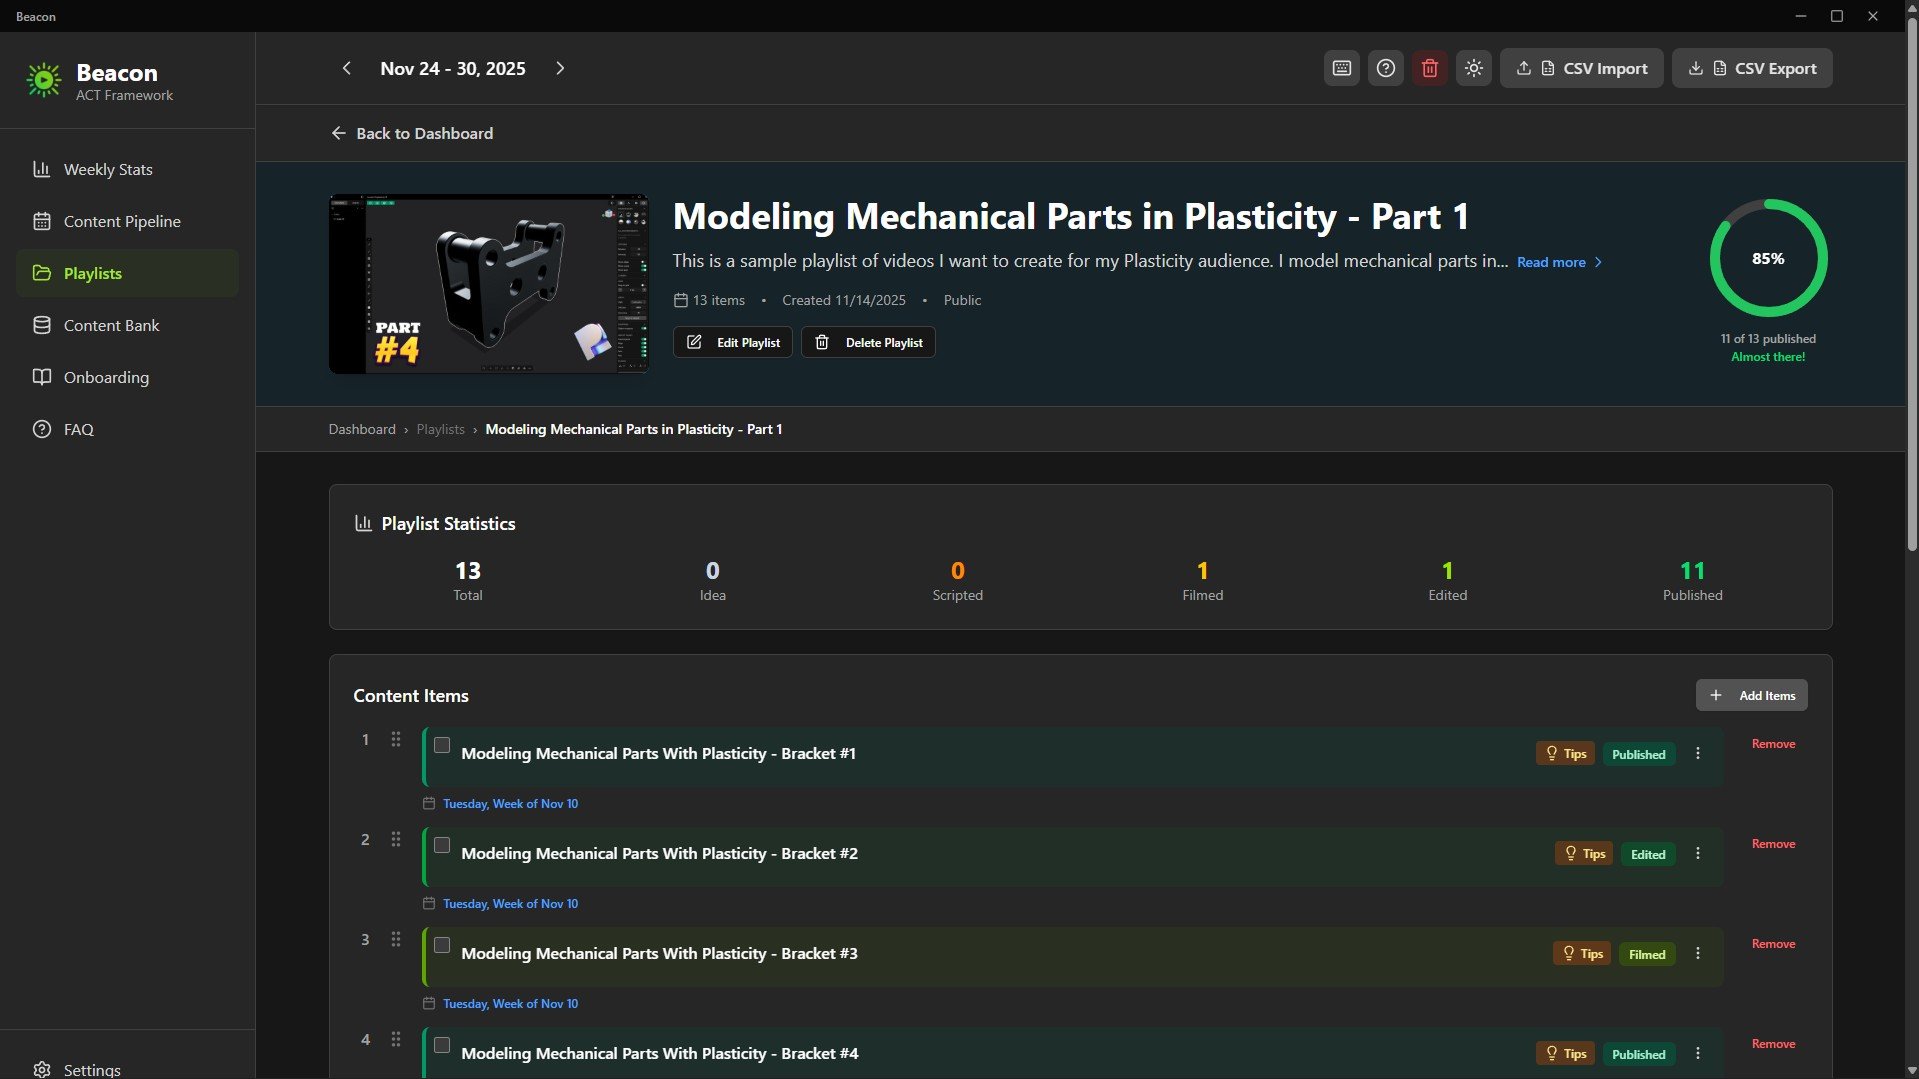This screenshot has height=1079, width=1919.
Task: Select the Weekly Stats sidebar icon
Action: [42, 169]
